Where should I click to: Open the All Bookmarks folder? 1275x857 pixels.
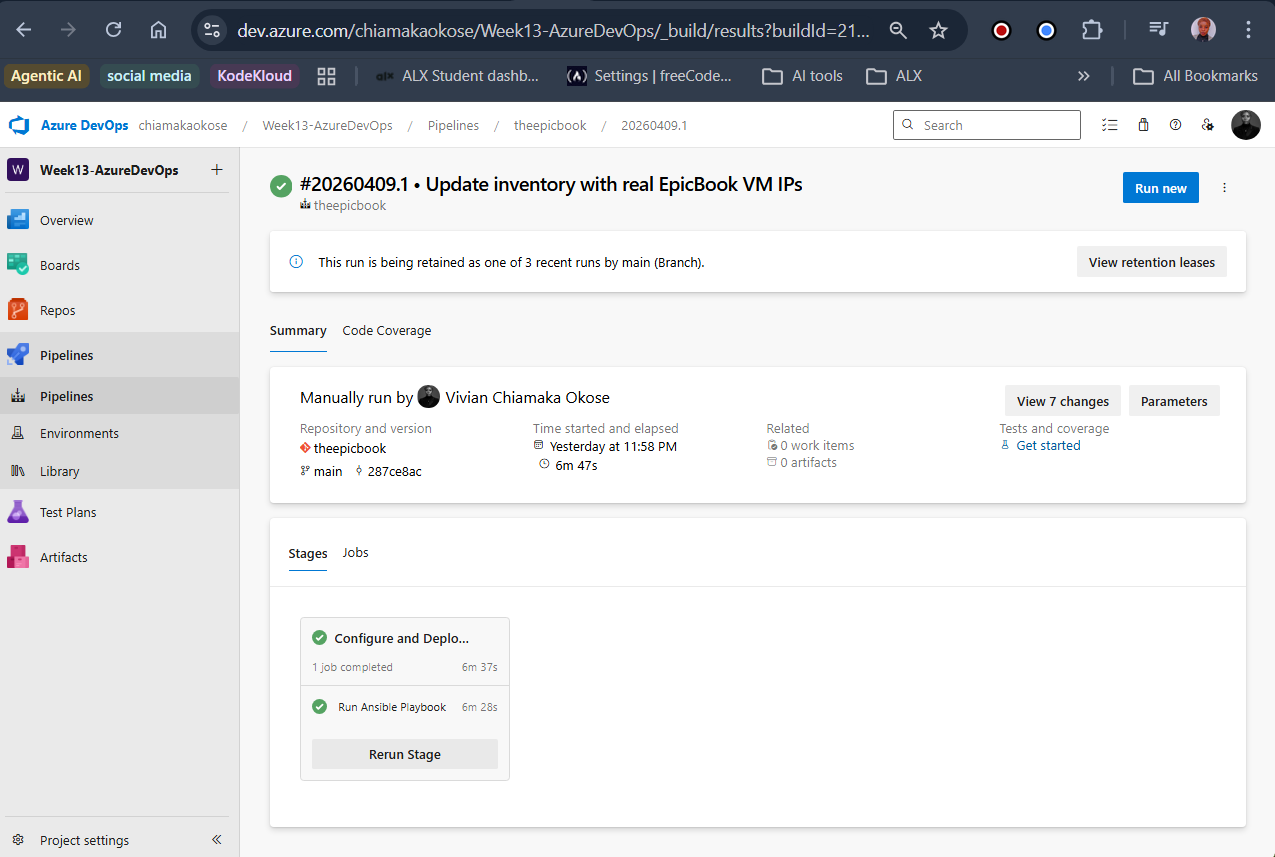point(1195,76)
